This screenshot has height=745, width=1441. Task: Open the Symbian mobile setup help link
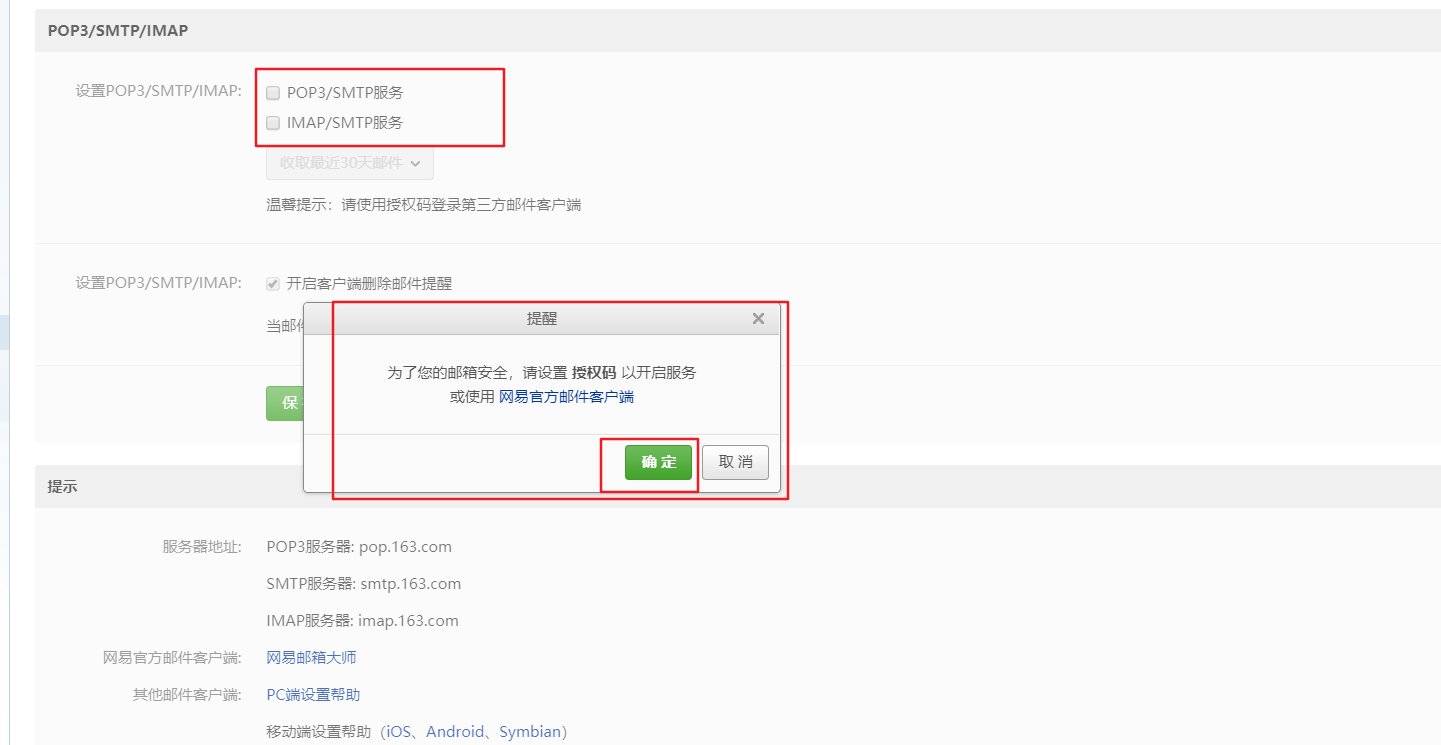(531, 731)
